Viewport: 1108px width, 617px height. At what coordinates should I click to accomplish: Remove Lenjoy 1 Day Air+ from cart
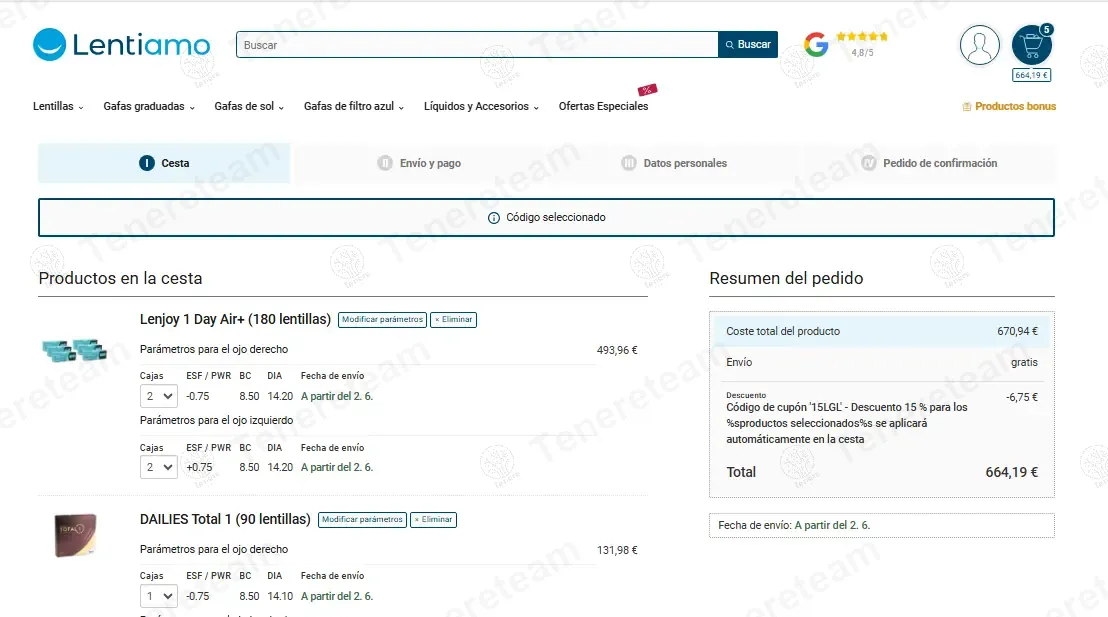(x=454, y=319)
